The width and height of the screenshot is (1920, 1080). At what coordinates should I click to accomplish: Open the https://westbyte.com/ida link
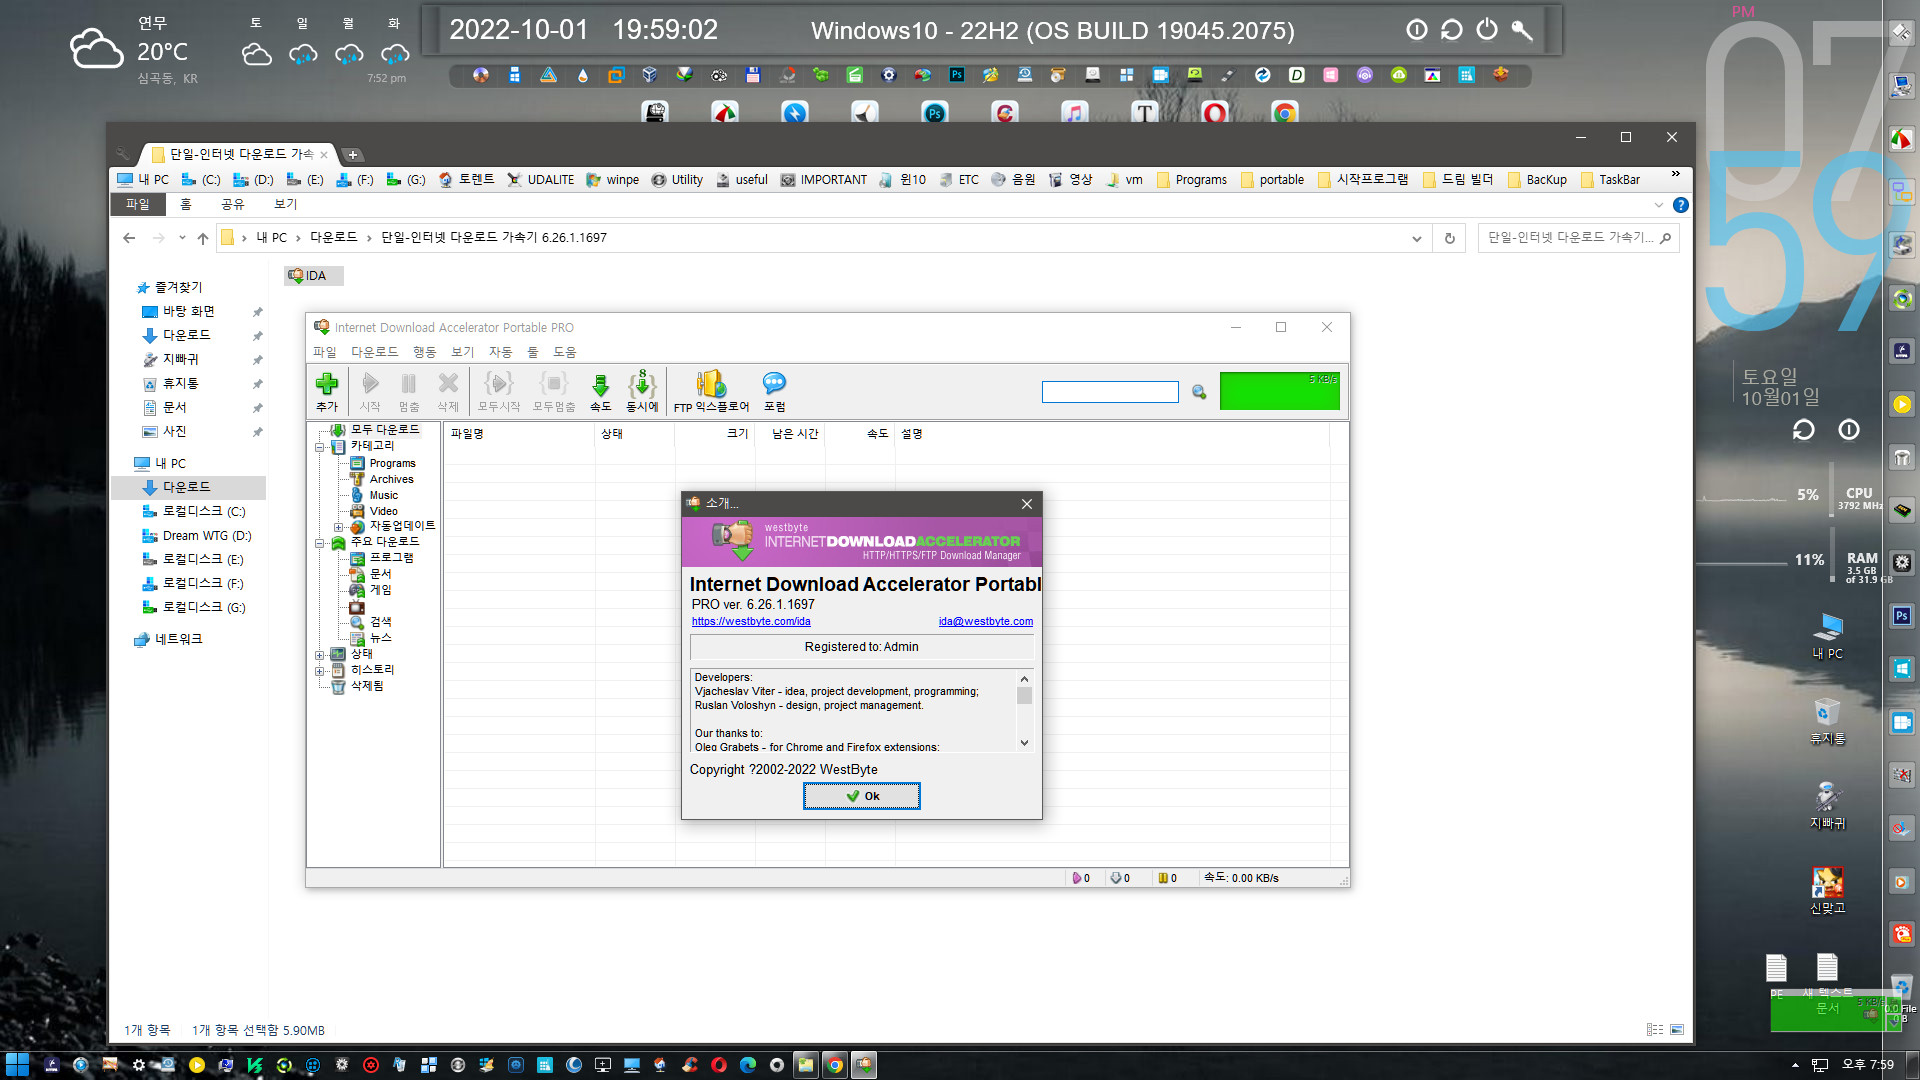(x=751, y=621)
